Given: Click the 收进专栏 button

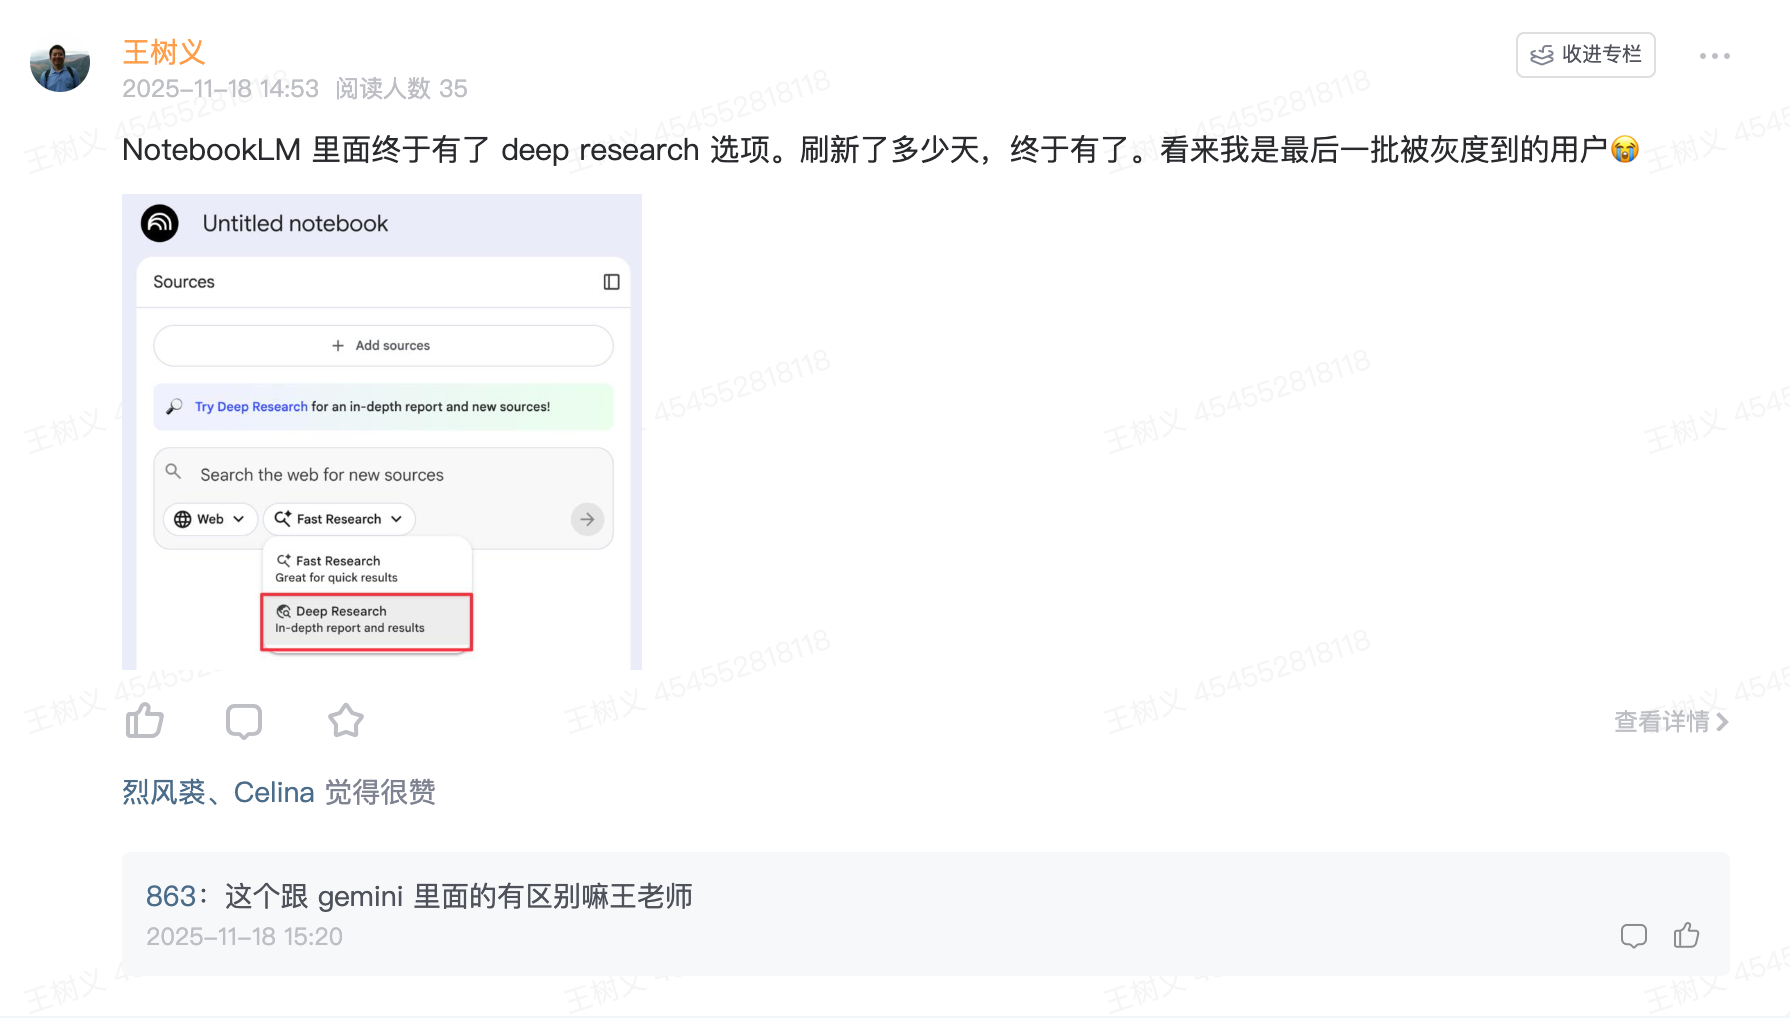Looking at the screenshot, I should tap(1585, 55).
